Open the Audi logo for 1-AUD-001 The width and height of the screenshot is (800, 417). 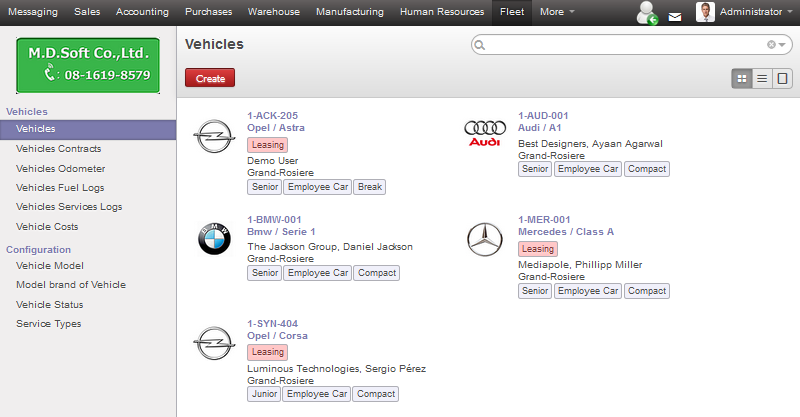(485, 133)
